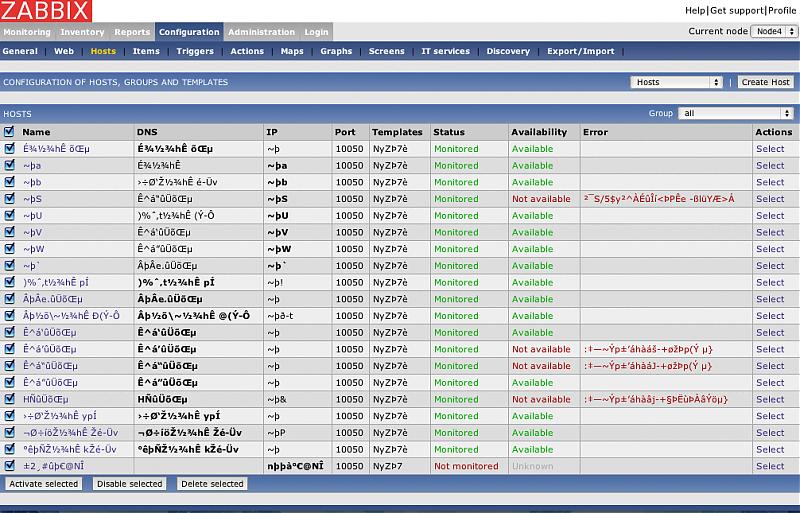The width and height of the screenshot is (800, 513).
Task: Go to General submenu
Action: coord(20,51)
